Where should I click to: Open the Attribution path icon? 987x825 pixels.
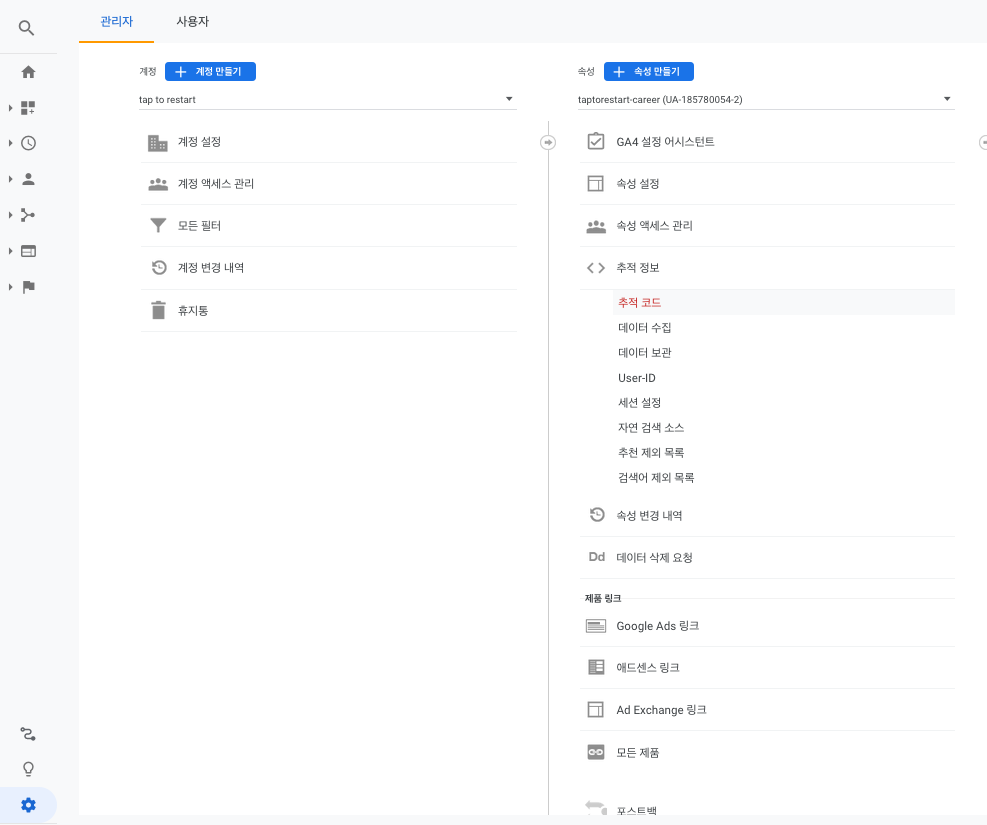click(x=28, y=734)
